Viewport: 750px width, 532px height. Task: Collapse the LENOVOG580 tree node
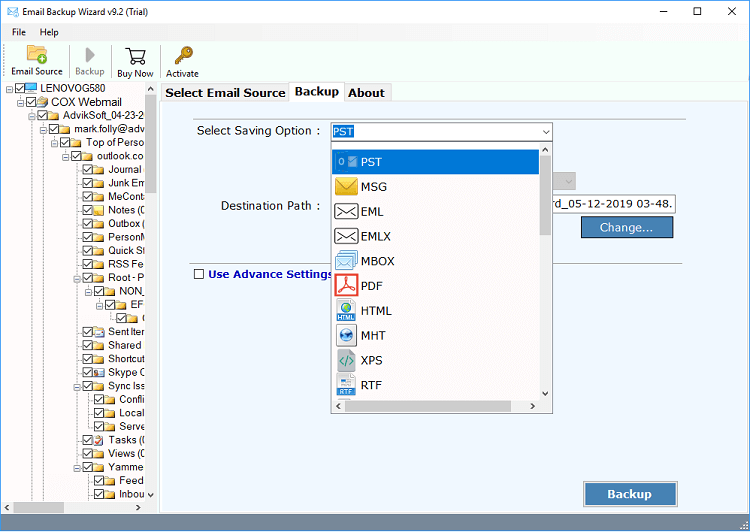[x=10, y=89]
